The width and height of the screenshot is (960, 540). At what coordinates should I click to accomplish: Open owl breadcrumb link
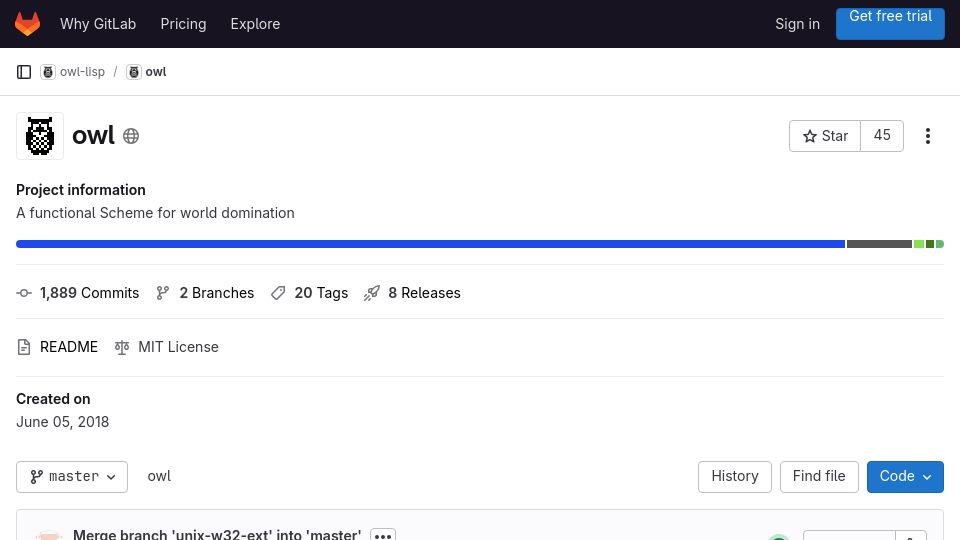tap(156, 72)
